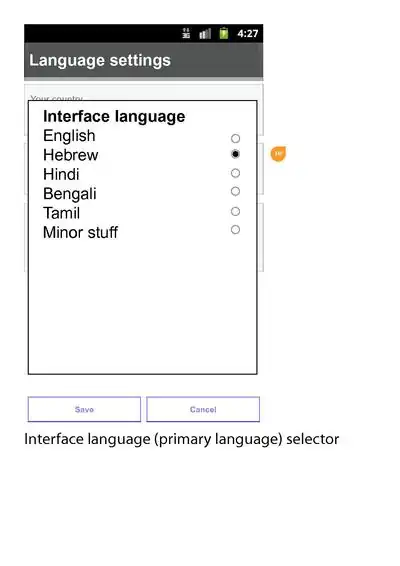Select the Hebrew radio button
The image size is (400, 566).
[235, 154]
